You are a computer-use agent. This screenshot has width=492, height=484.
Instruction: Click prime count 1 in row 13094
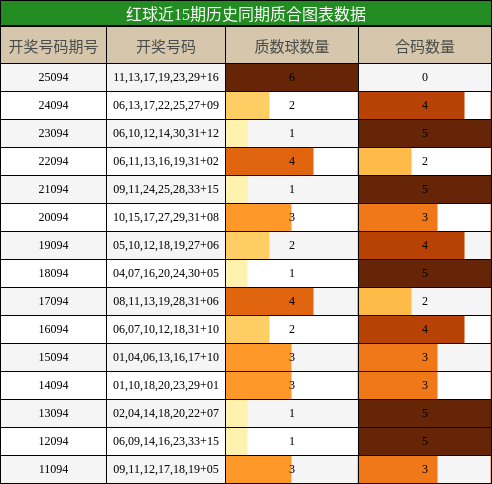pos(292,413)
